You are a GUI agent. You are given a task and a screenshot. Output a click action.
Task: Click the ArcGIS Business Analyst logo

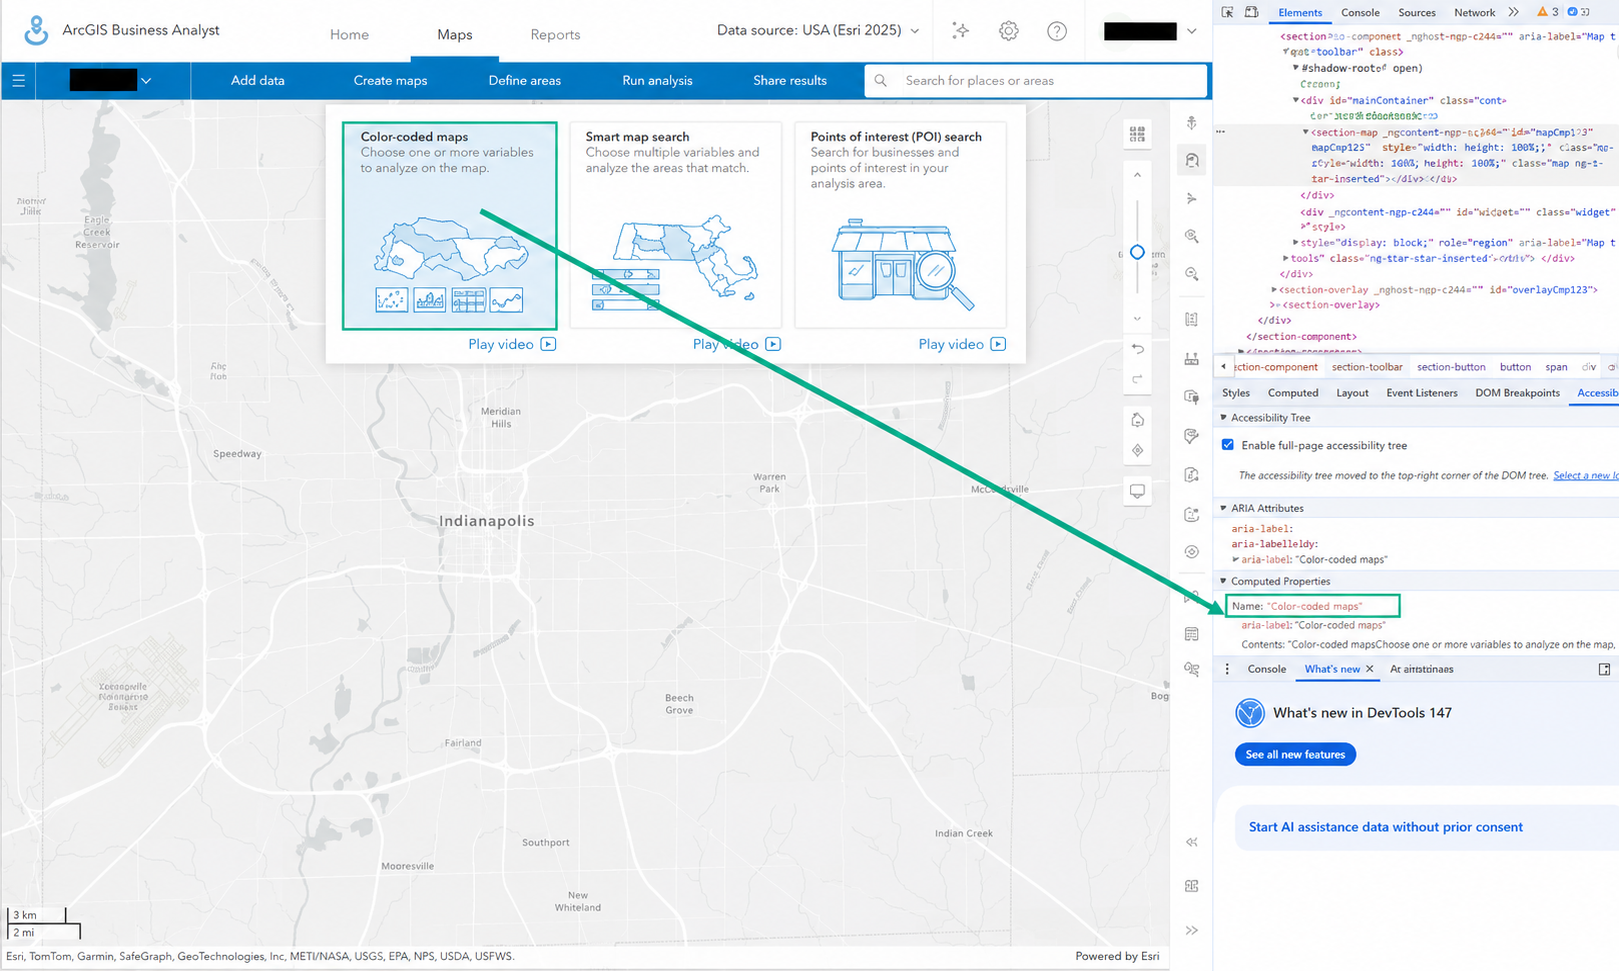click(36, 30)
